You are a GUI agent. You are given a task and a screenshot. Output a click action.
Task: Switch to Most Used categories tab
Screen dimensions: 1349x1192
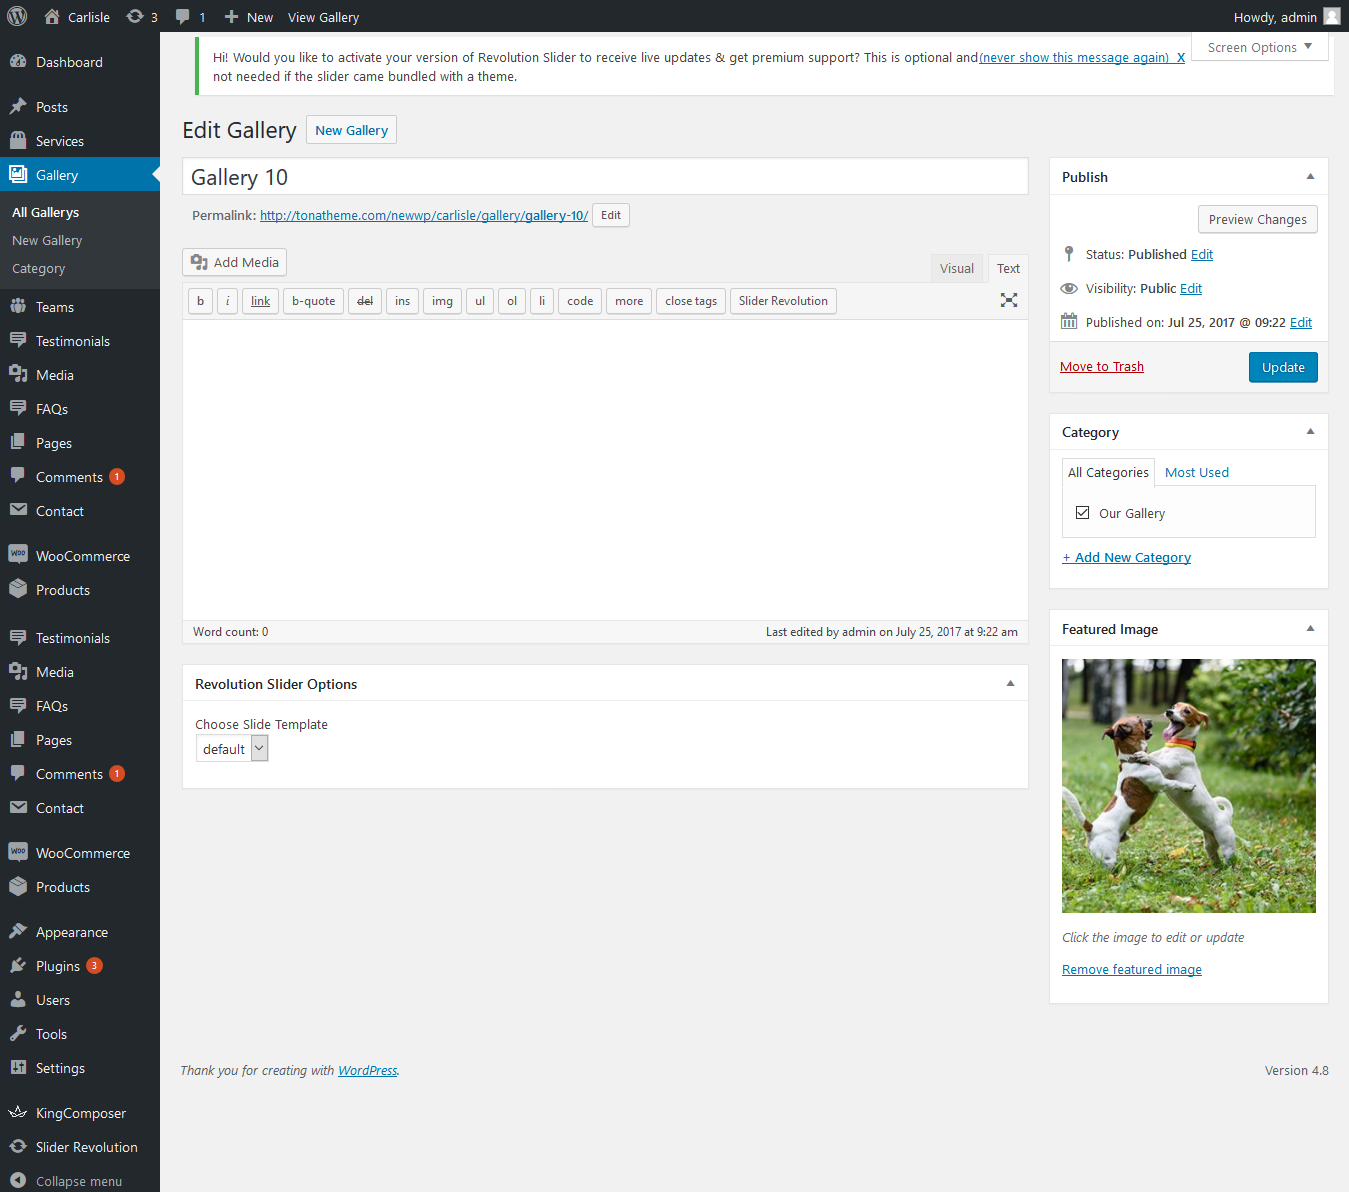click(x=1196, y=472)
